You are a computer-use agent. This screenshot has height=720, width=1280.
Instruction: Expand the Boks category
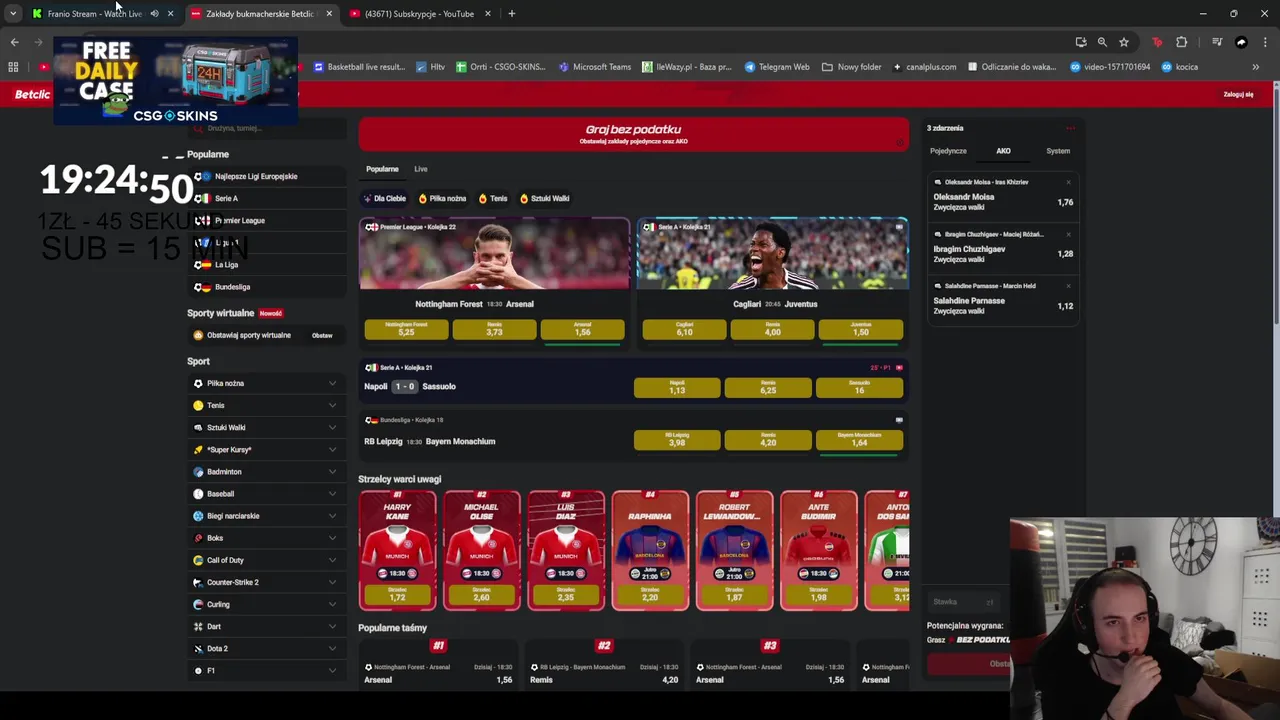click(x=332, y=538)
